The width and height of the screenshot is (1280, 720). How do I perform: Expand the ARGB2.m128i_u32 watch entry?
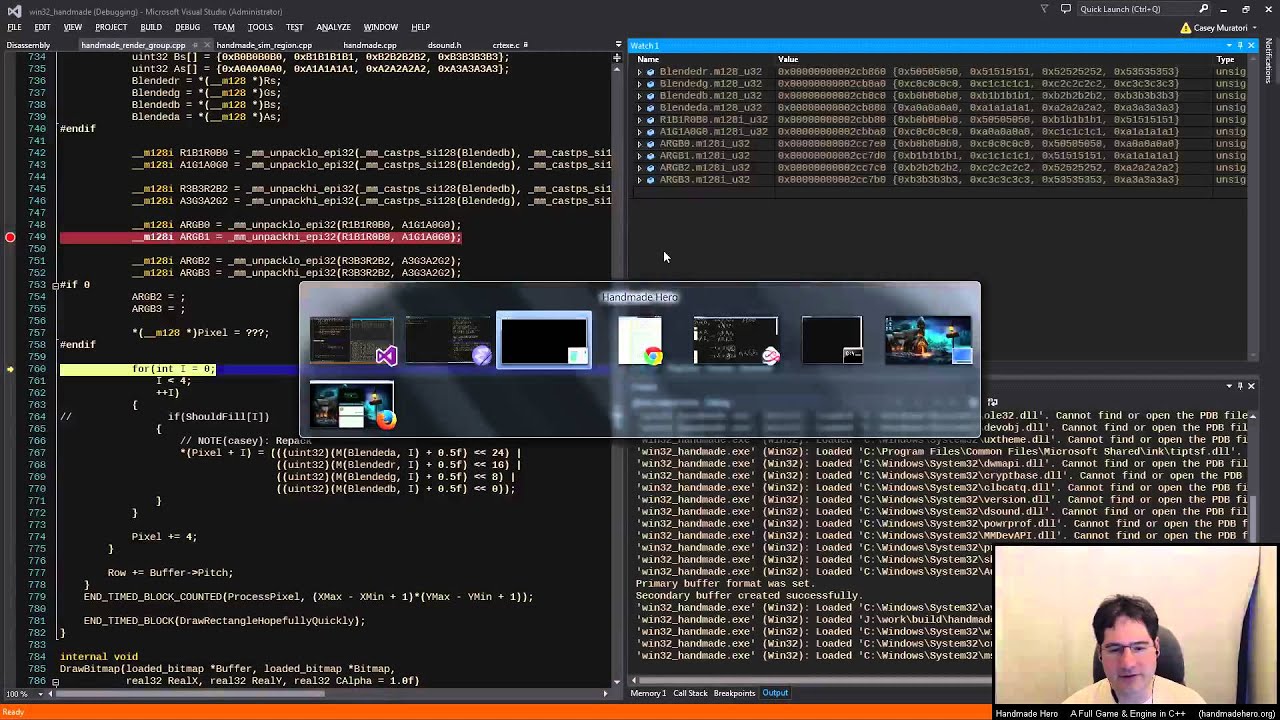pyautogui.click(x=640, y=168)
